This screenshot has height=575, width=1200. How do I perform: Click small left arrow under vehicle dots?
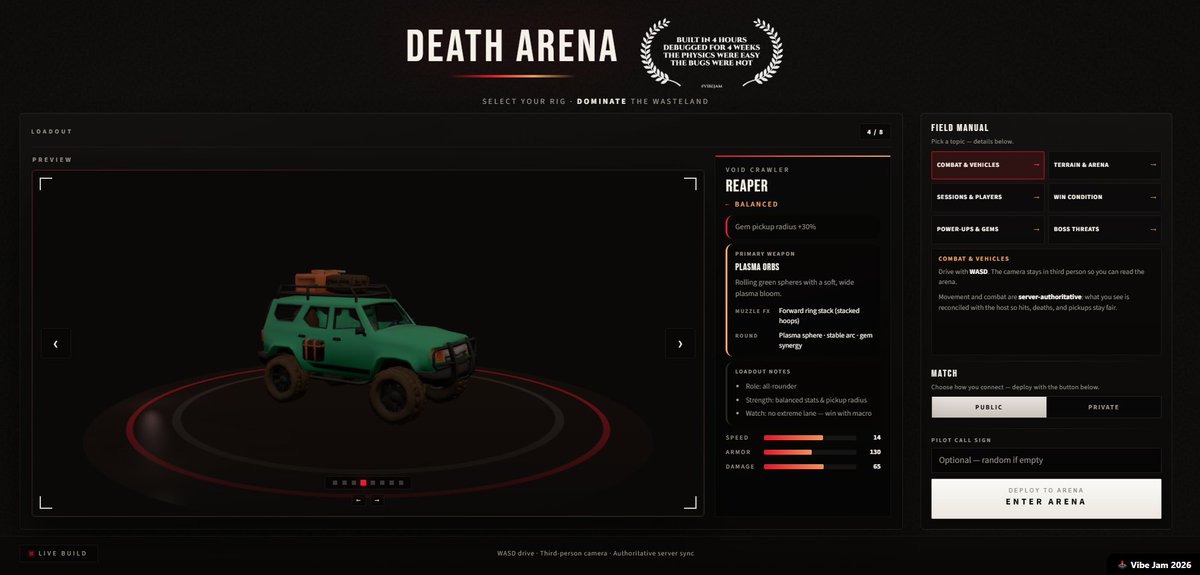[358, 500]
